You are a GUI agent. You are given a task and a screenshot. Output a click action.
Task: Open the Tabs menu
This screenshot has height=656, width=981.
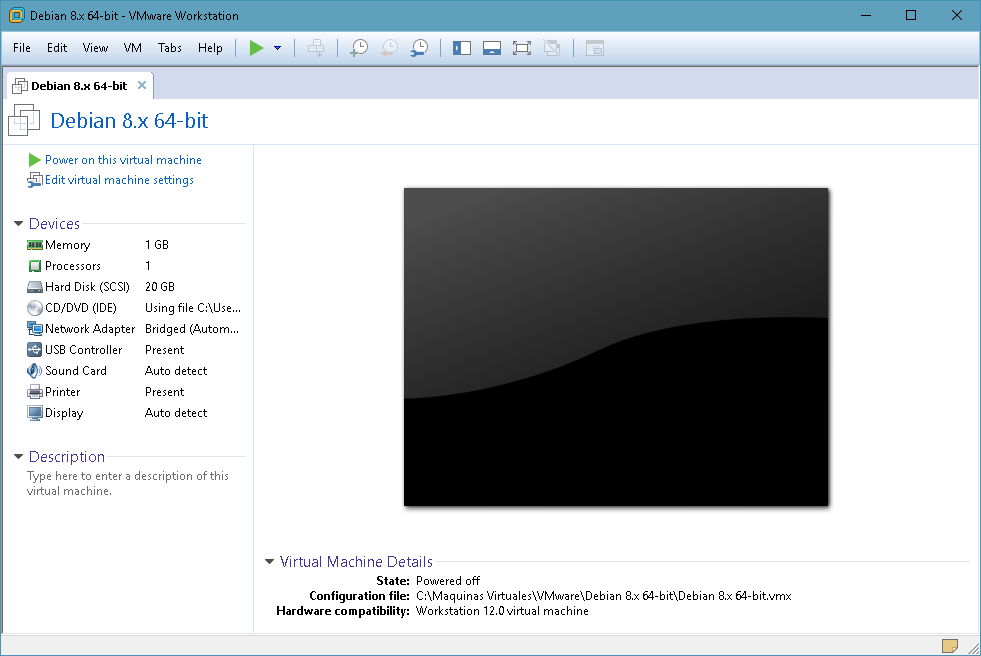pos(170,48)
